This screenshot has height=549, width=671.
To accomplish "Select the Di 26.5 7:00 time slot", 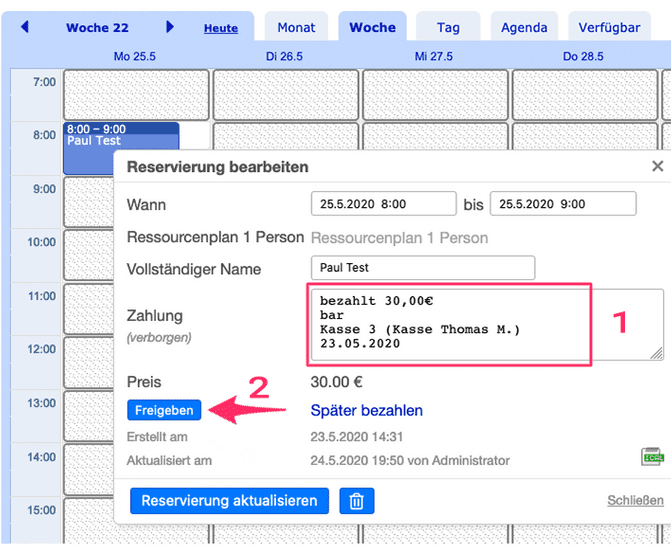I will [x=286, y=95].
